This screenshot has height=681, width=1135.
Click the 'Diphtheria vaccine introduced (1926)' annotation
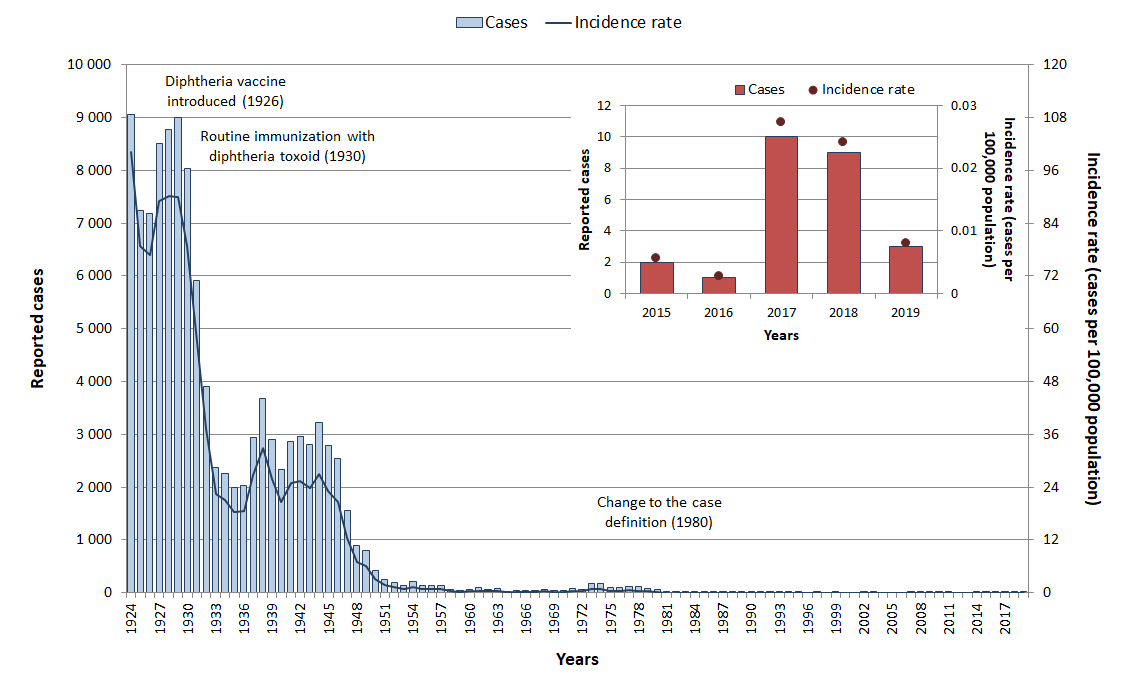coord(225,91)
